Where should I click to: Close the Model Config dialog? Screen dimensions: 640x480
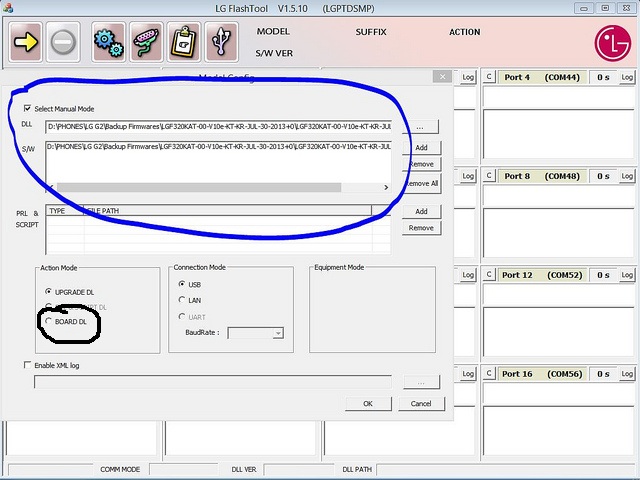click(x=442, y=76)
